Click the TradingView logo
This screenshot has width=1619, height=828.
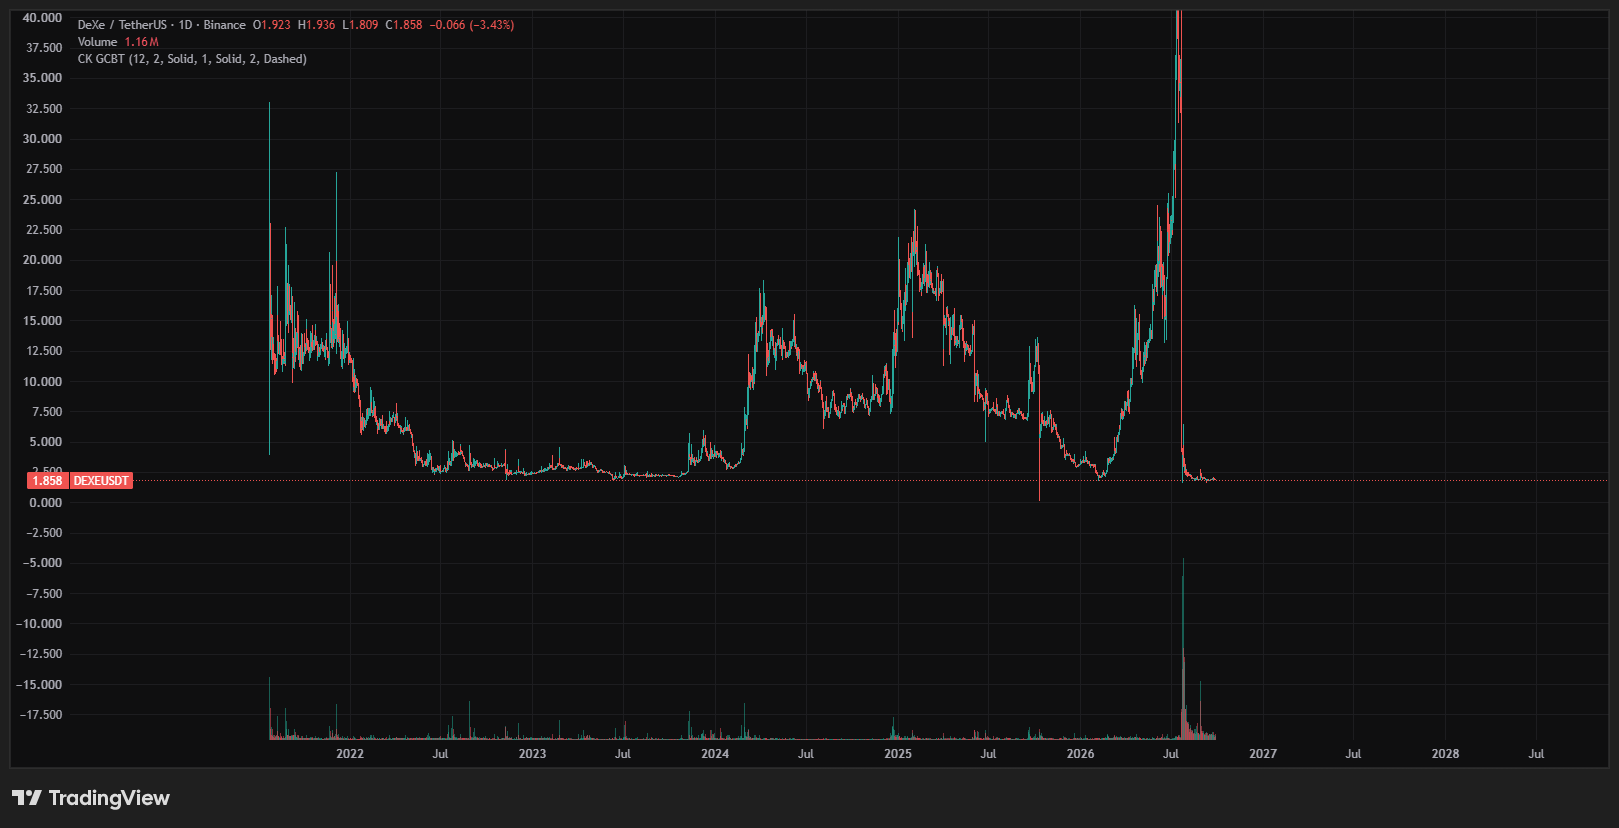91,798
